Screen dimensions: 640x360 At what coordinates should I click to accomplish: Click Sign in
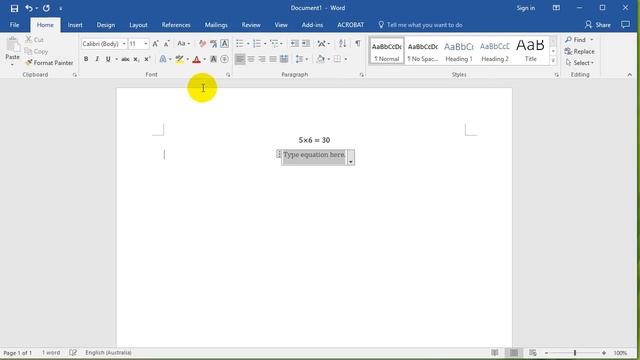coord(526,8)
